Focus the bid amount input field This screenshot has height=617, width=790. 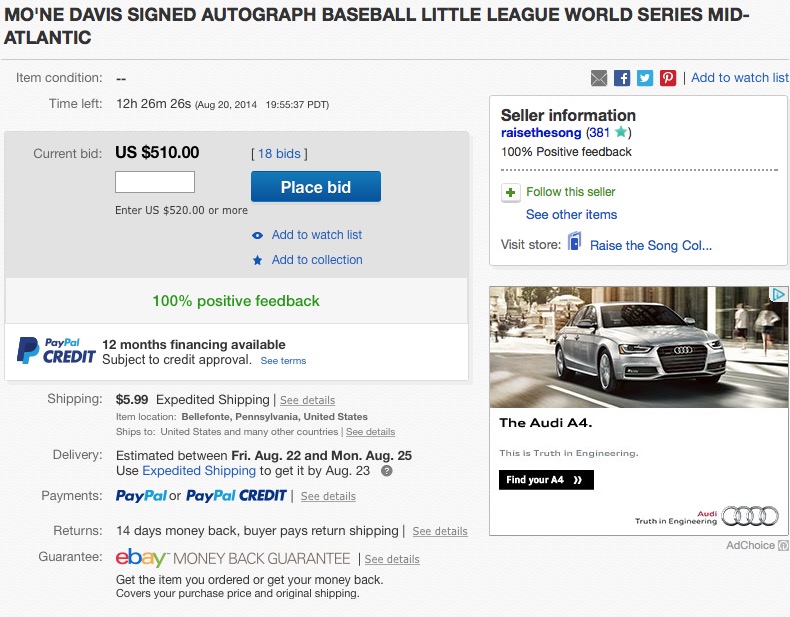point(155,182)
